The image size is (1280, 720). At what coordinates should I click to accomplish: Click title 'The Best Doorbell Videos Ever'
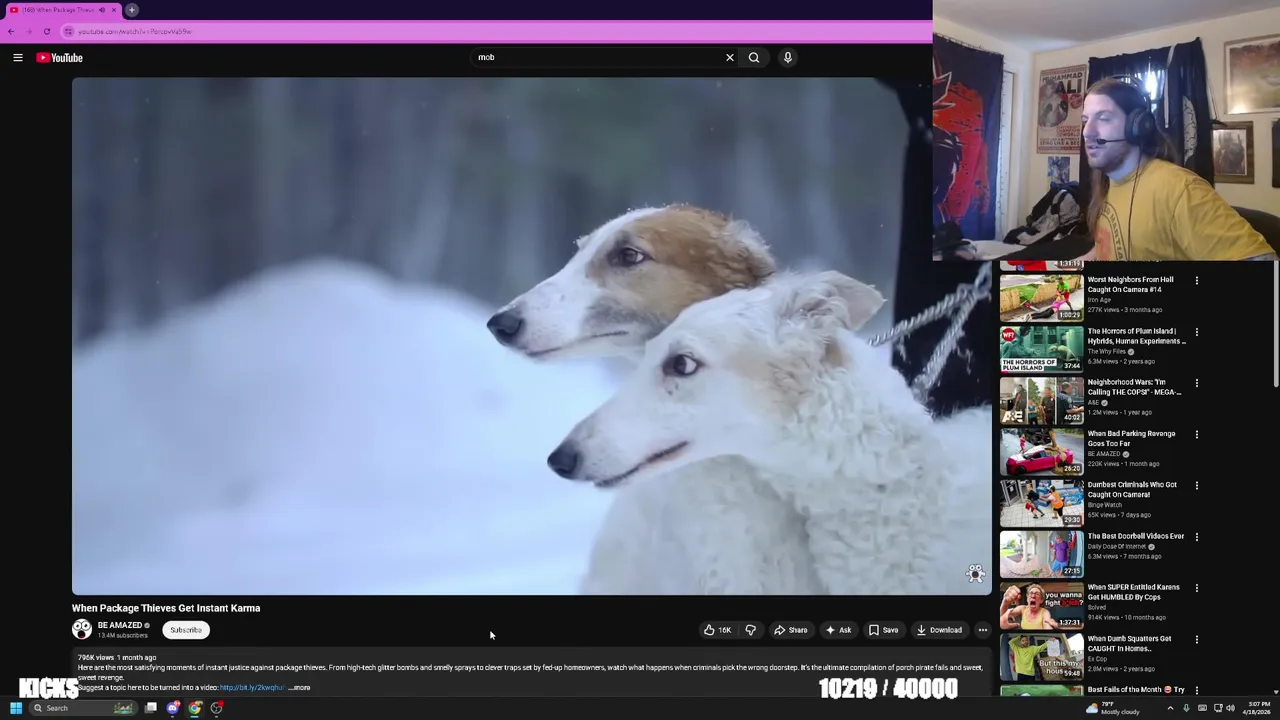(x=1135, y=536)
